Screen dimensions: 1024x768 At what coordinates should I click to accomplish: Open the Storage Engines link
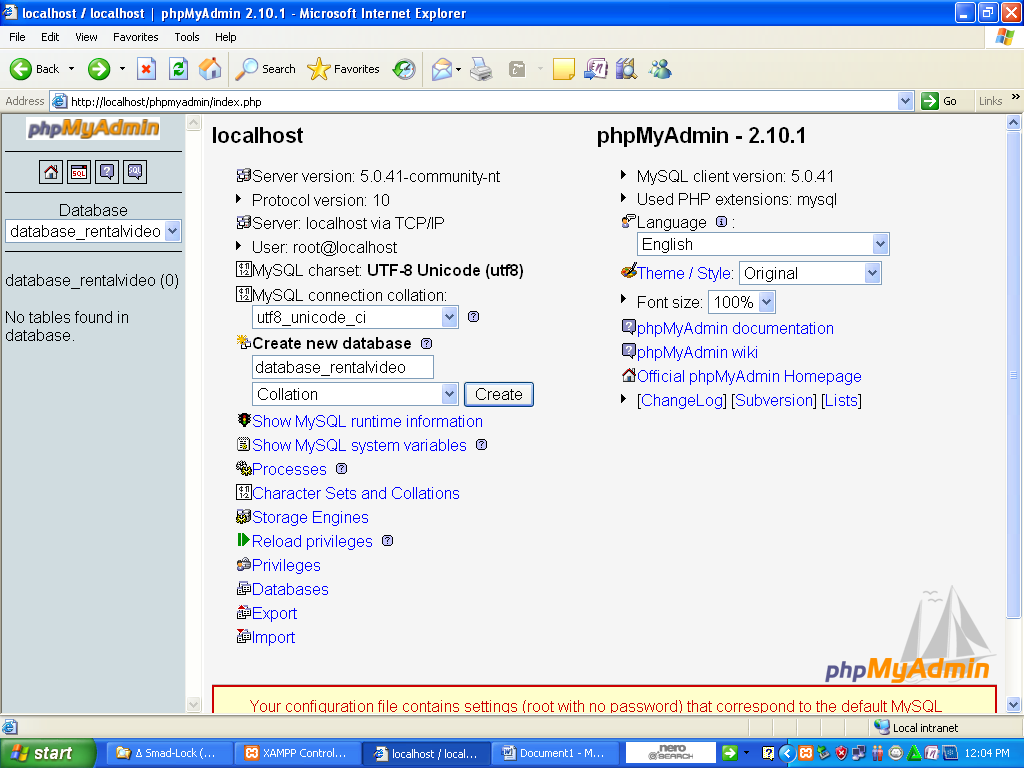click(310, 517)
